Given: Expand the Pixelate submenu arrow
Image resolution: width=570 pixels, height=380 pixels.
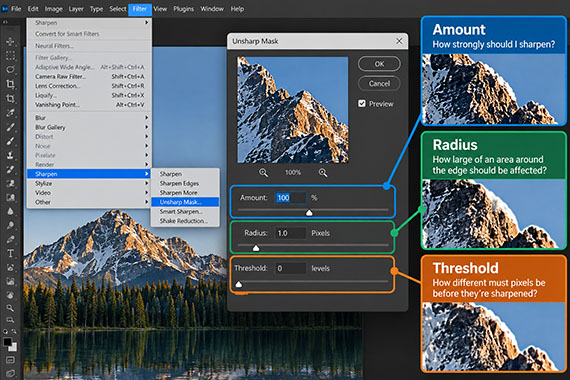Looking at the screenshot, I should (146, 155).
